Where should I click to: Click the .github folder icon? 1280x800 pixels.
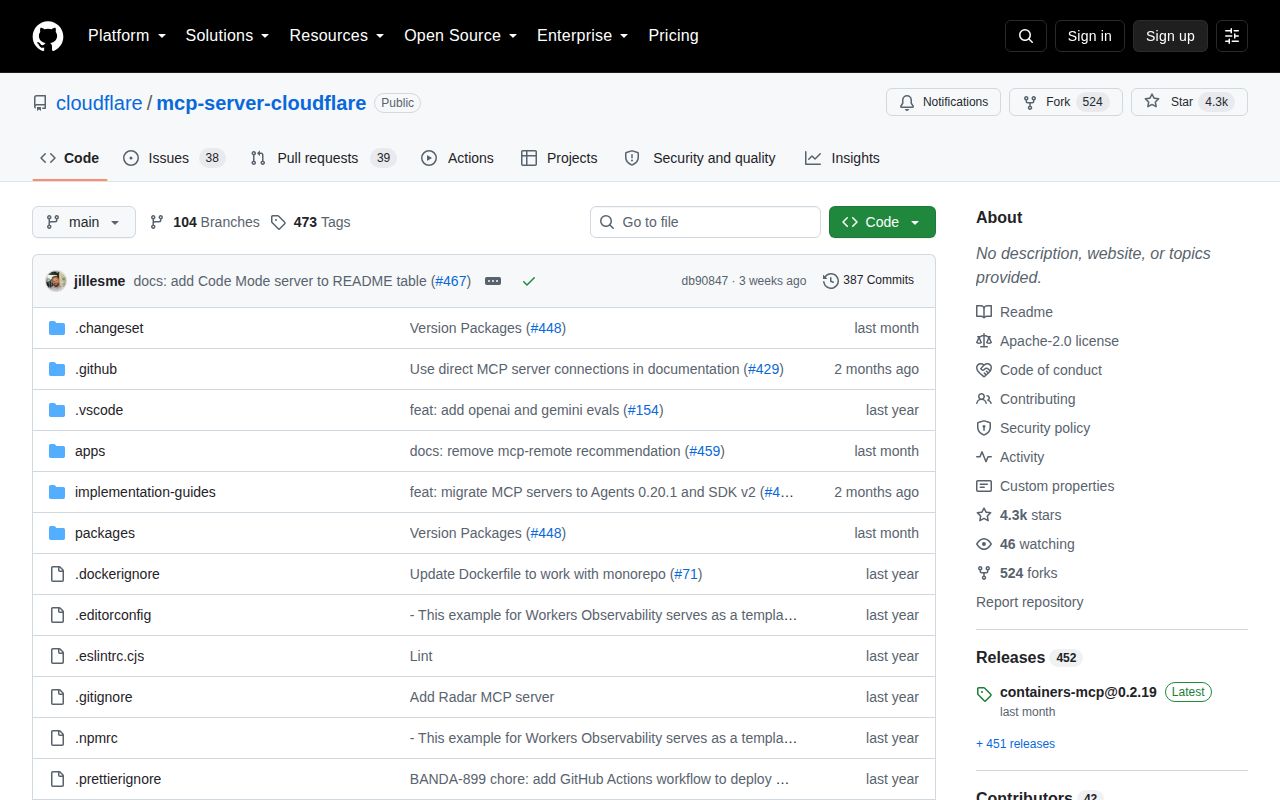(57, 369)
